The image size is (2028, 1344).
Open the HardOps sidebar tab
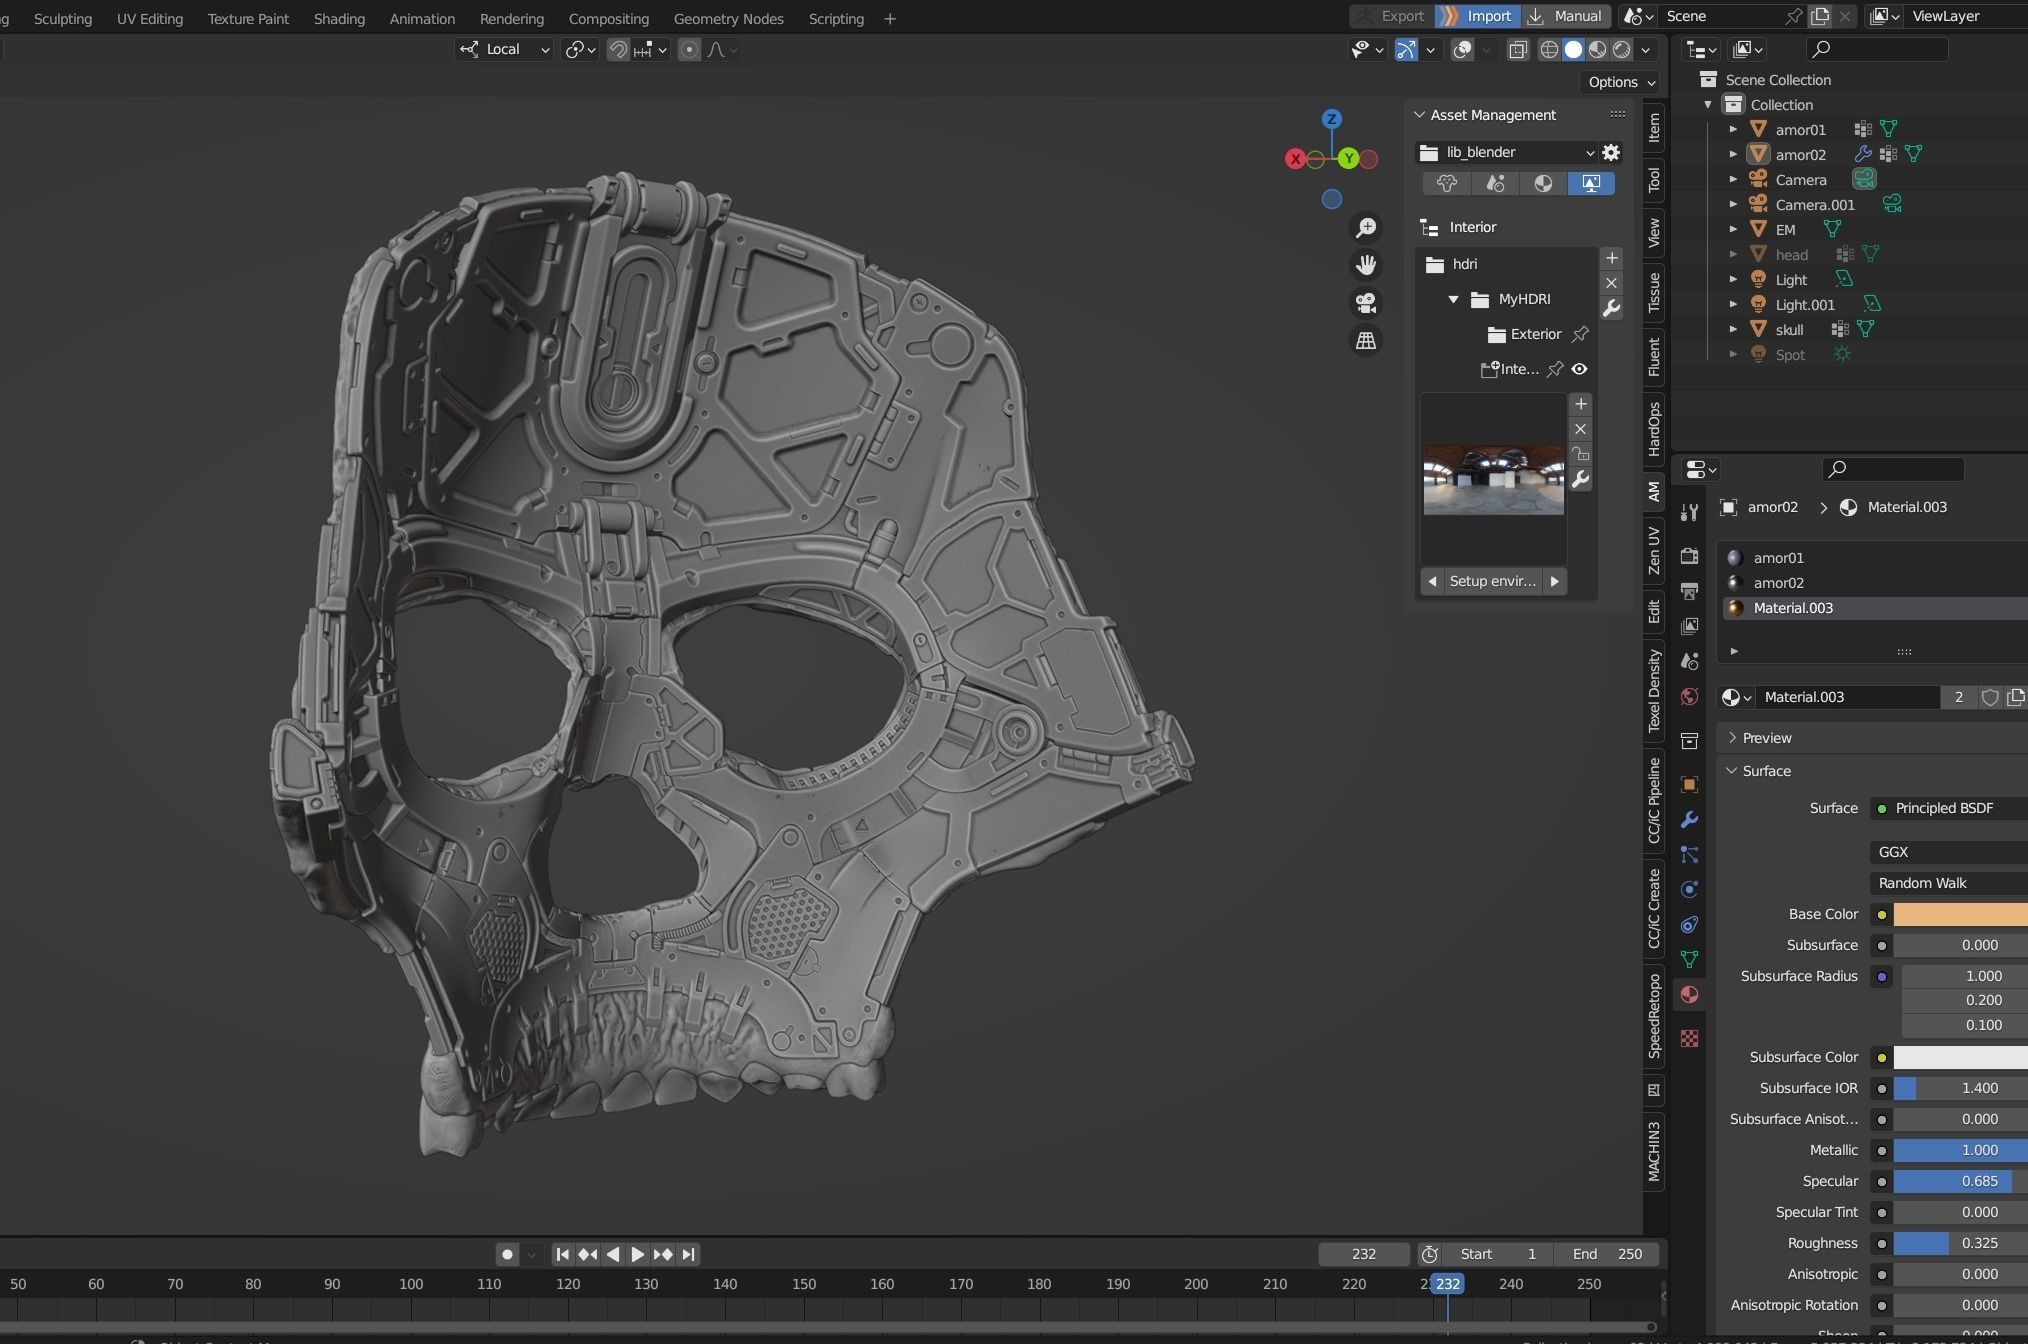[1654, 429]
